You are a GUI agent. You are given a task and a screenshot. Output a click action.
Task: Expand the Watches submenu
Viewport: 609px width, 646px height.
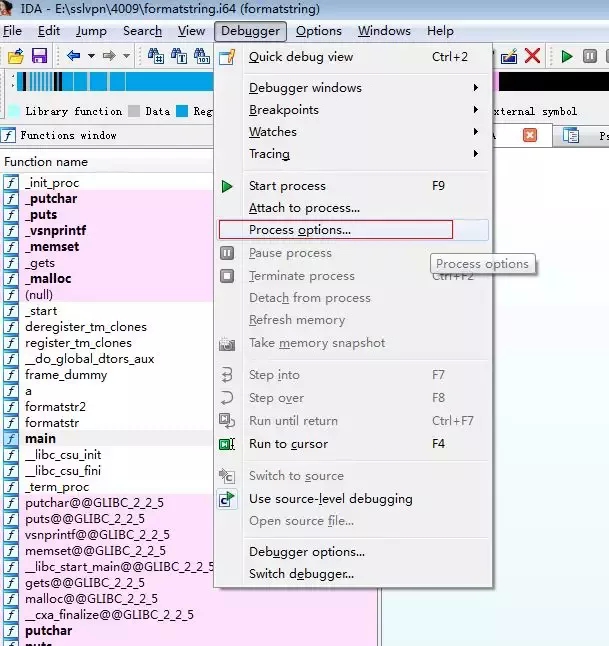click(x=354, y=132)
